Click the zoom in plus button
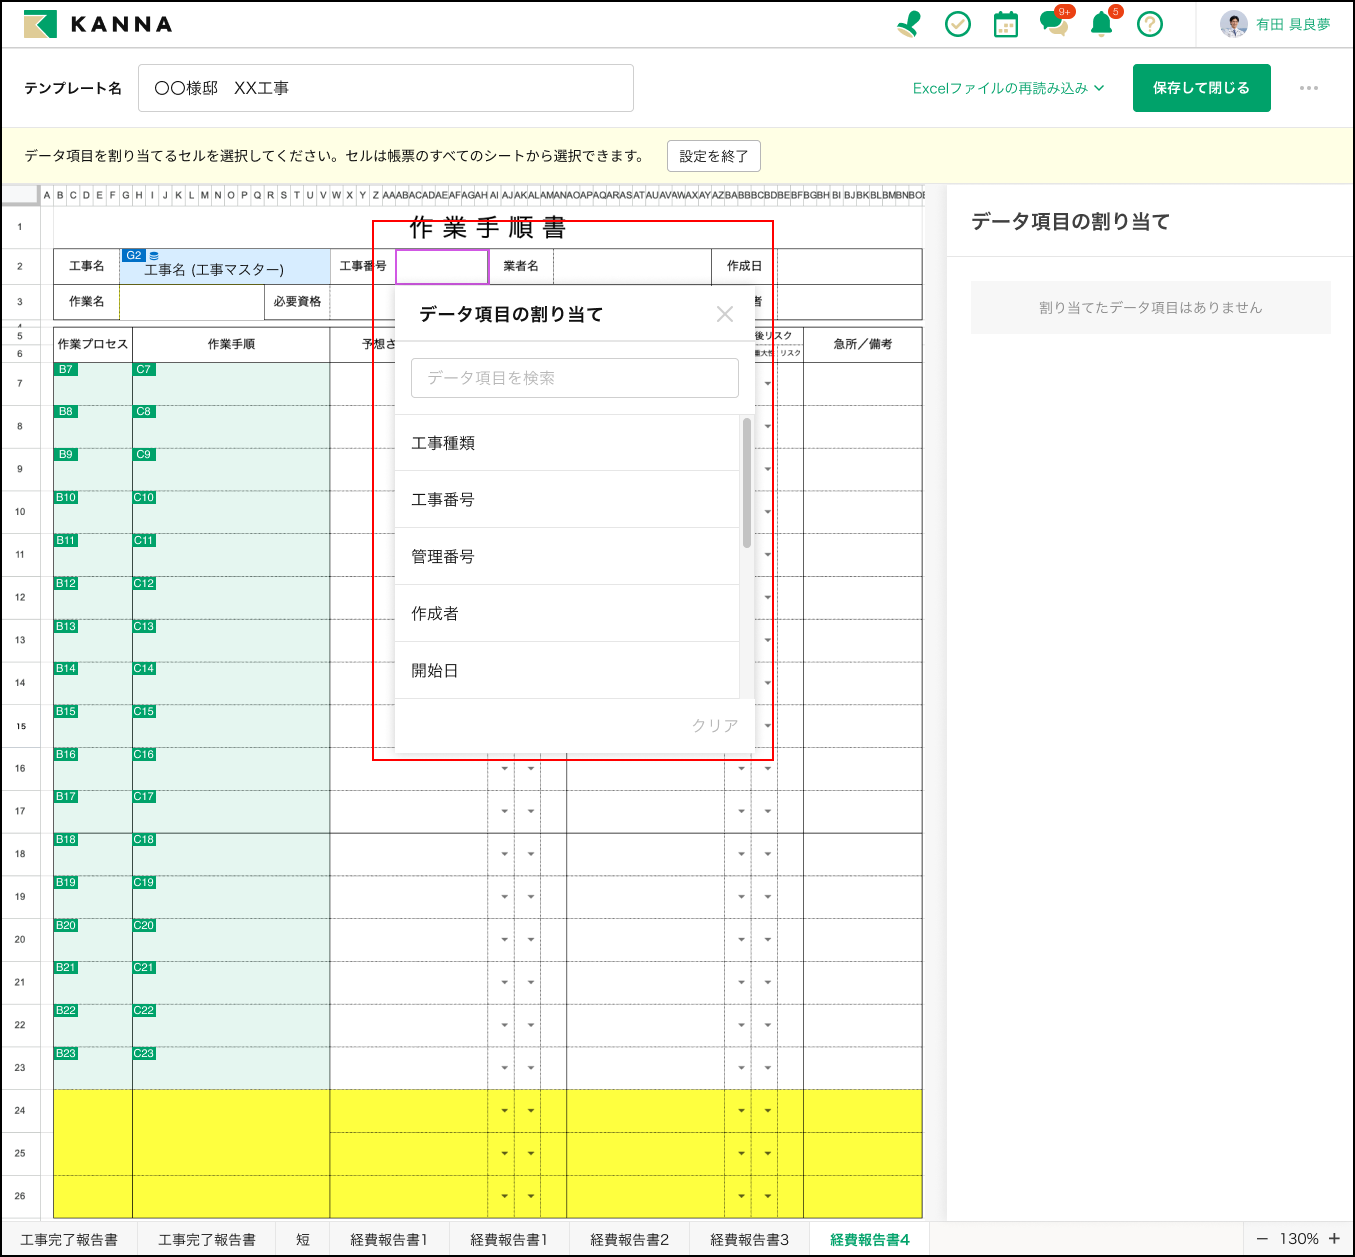The width and height of the screenshot is (1355, 1257). coord(1334,1239)
